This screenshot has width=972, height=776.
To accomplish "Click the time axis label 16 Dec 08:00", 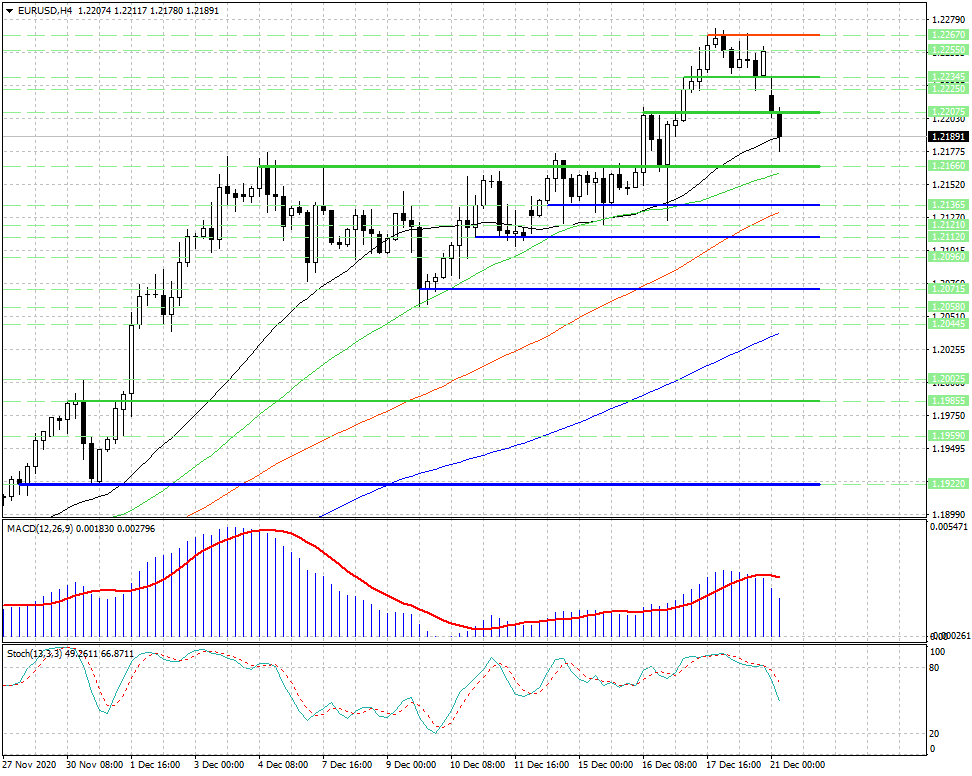I will 669,764.
